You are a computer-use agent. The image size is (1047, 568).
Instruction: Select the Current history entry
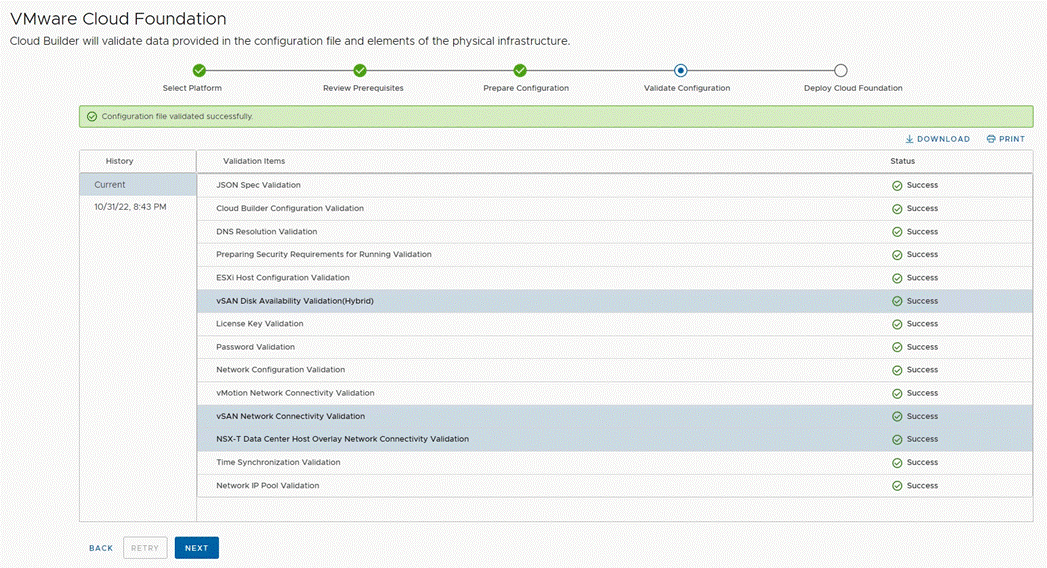coord(138,185)
